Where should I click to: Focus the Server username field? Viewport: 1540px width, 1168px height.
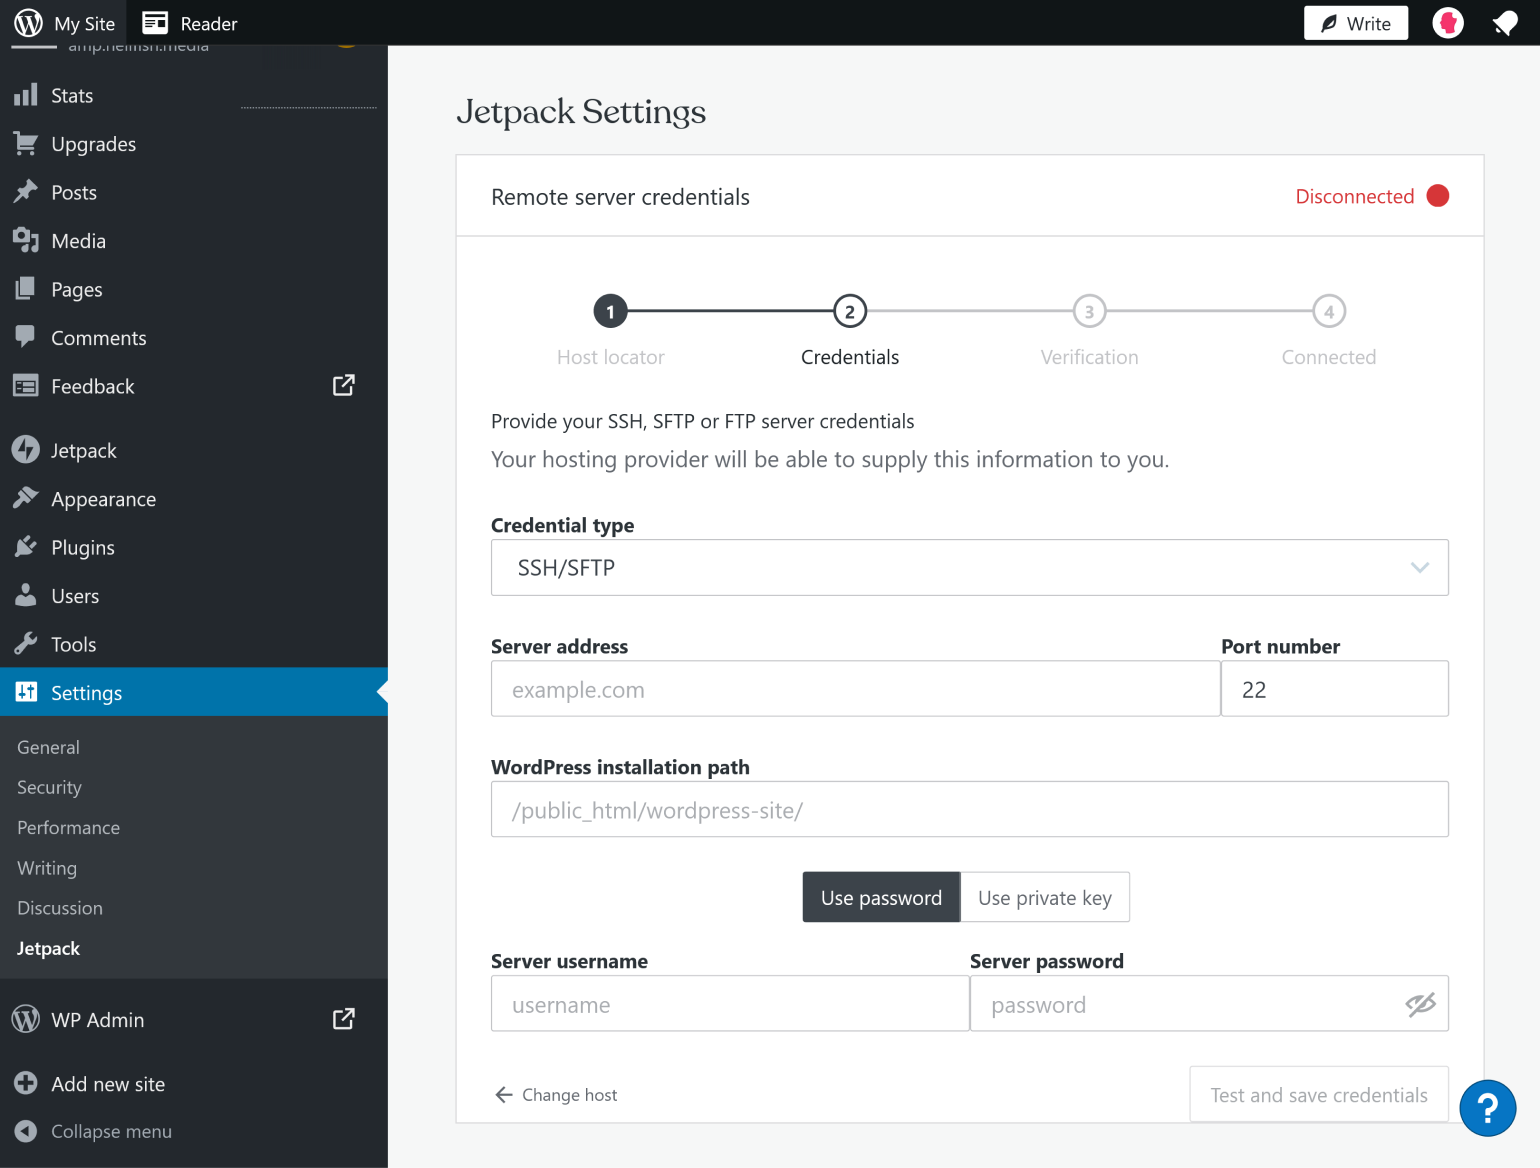pyautogui.click(x=730, y=1004)
